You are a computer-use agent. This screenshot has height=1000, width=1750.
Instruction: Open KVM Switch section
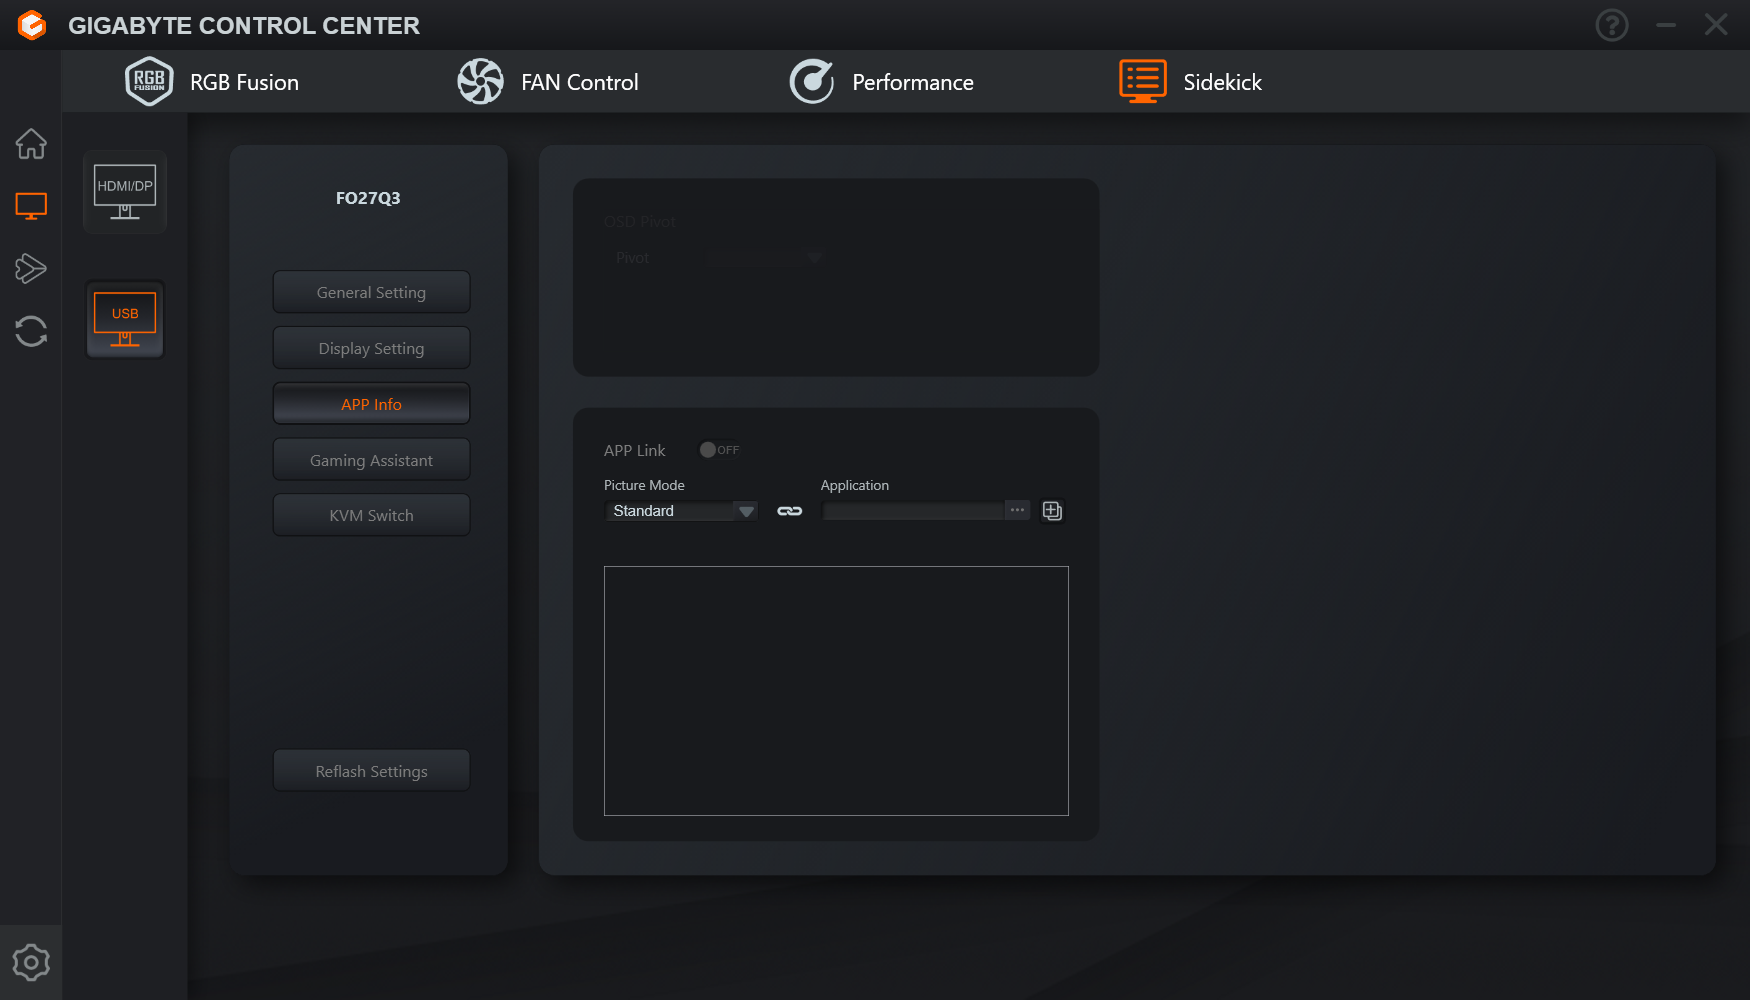point(371,515)
